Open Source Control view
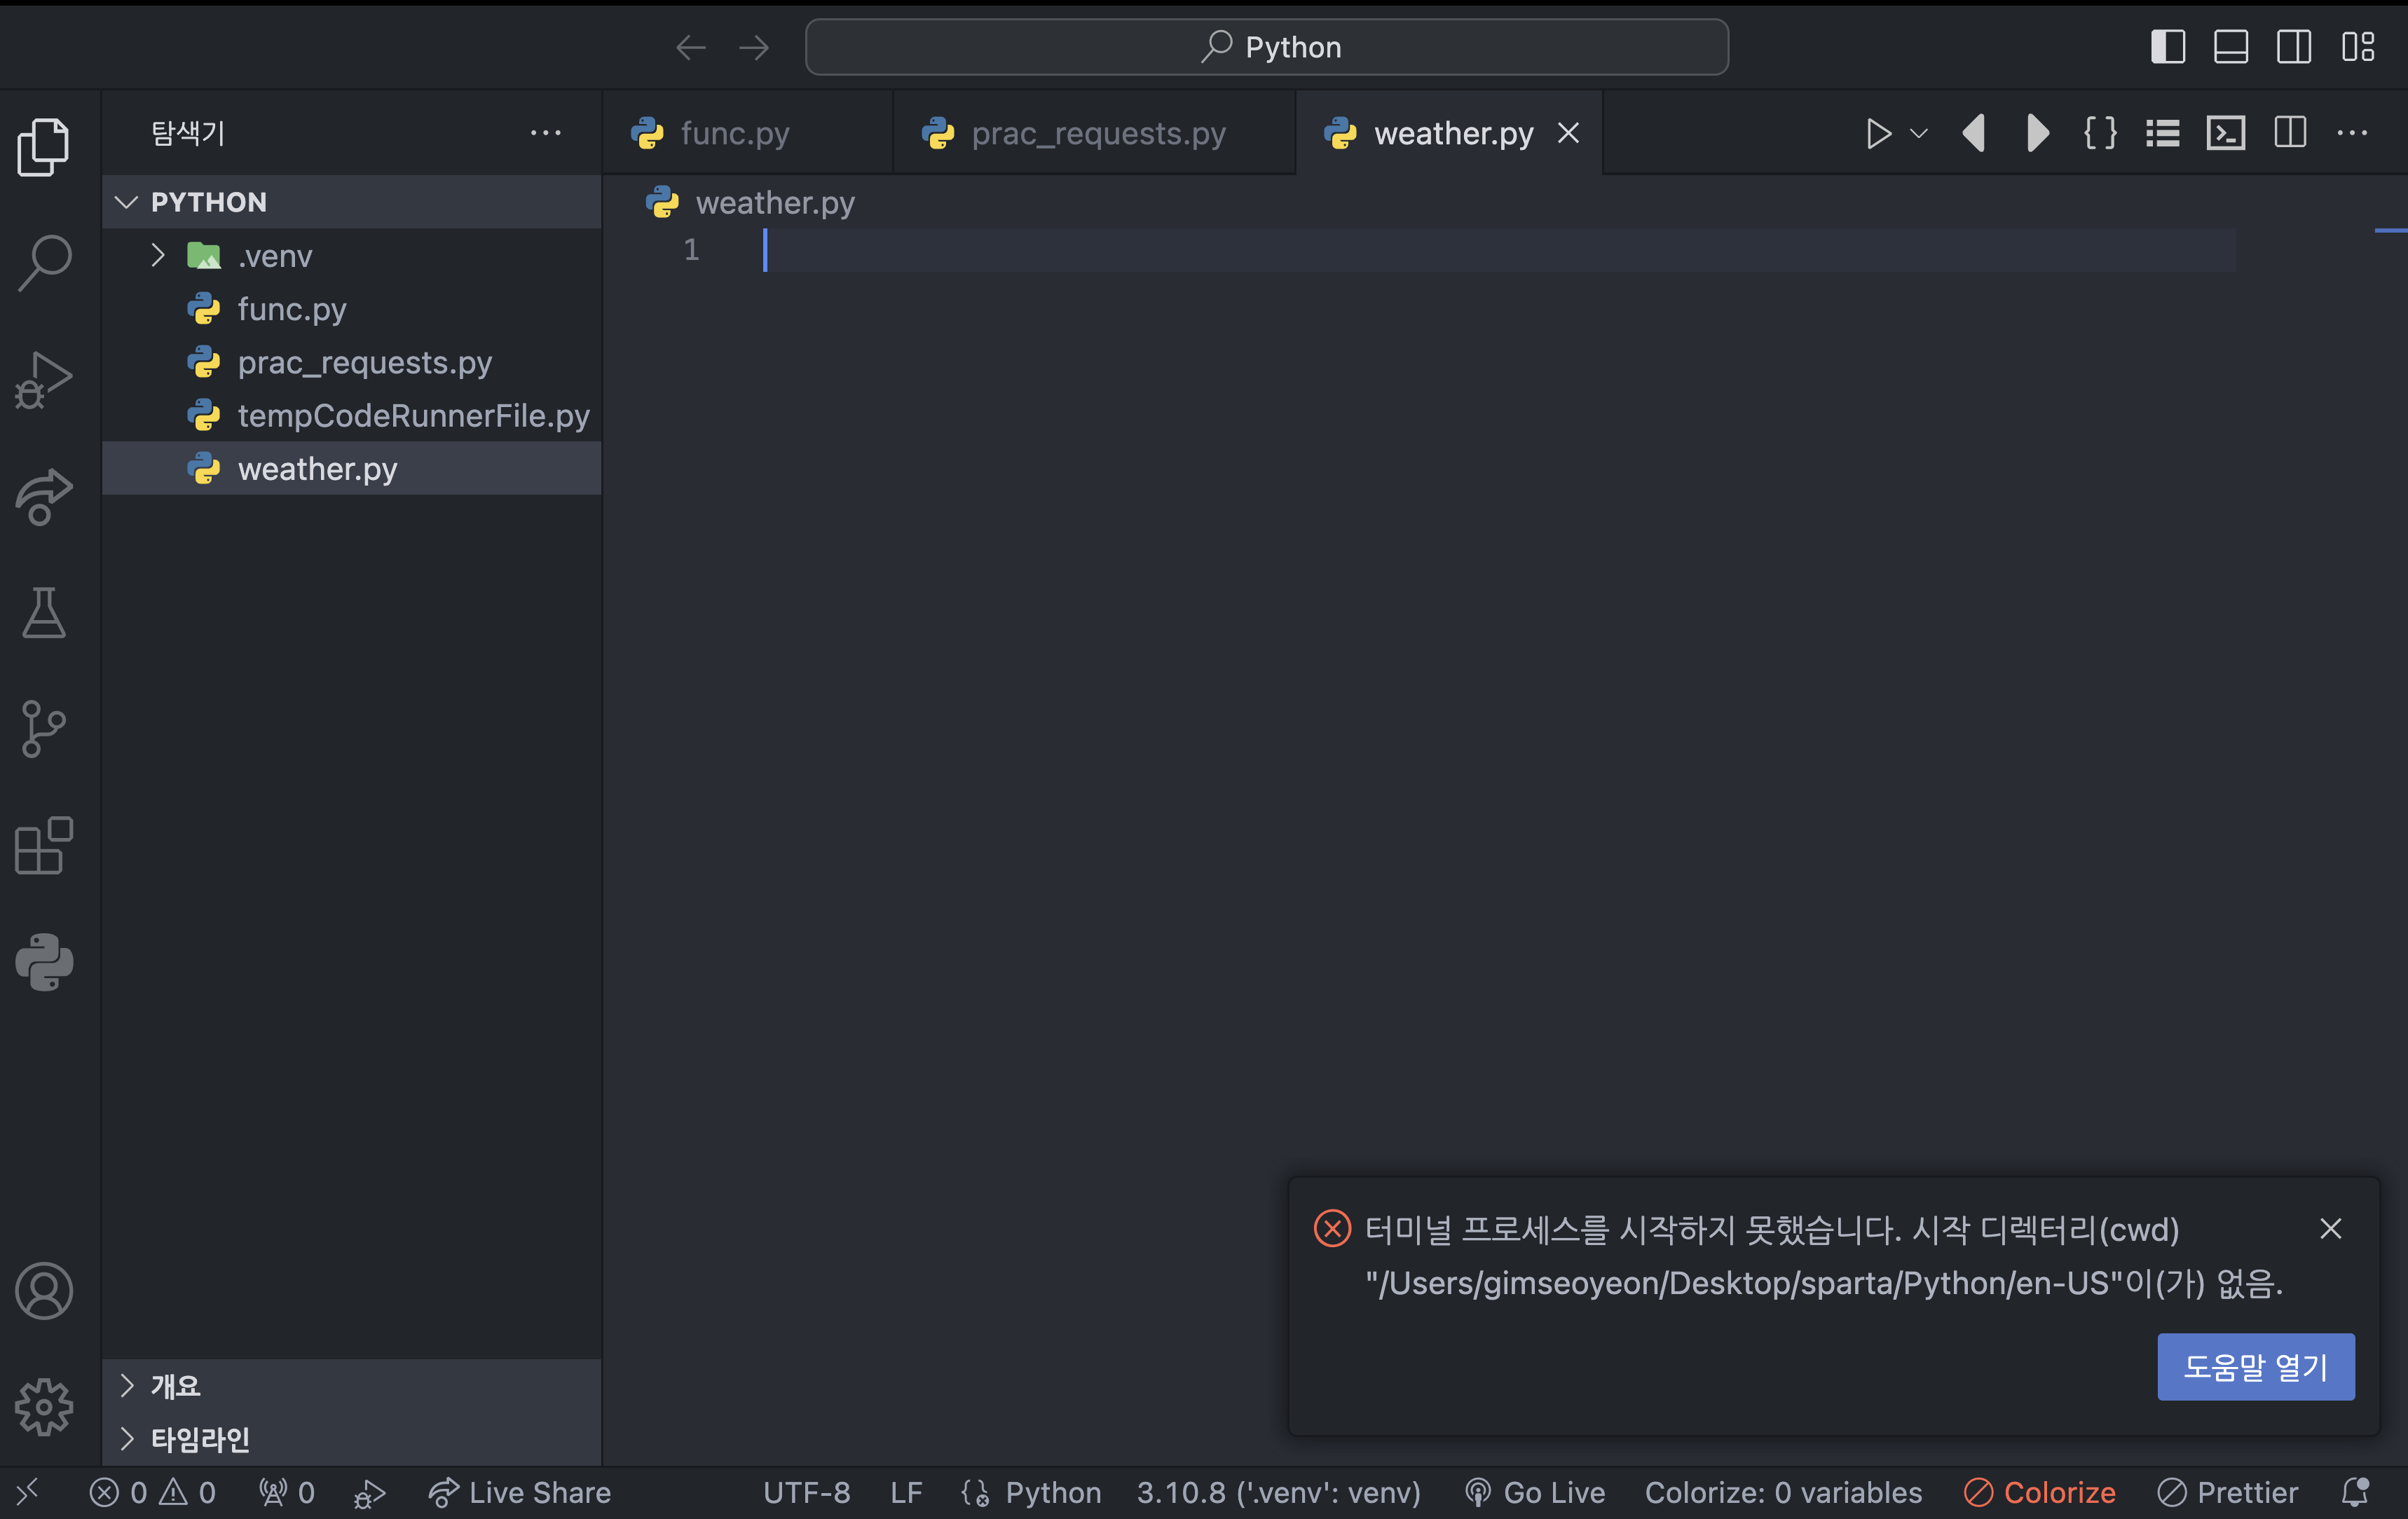 click(x=44, y=729)
